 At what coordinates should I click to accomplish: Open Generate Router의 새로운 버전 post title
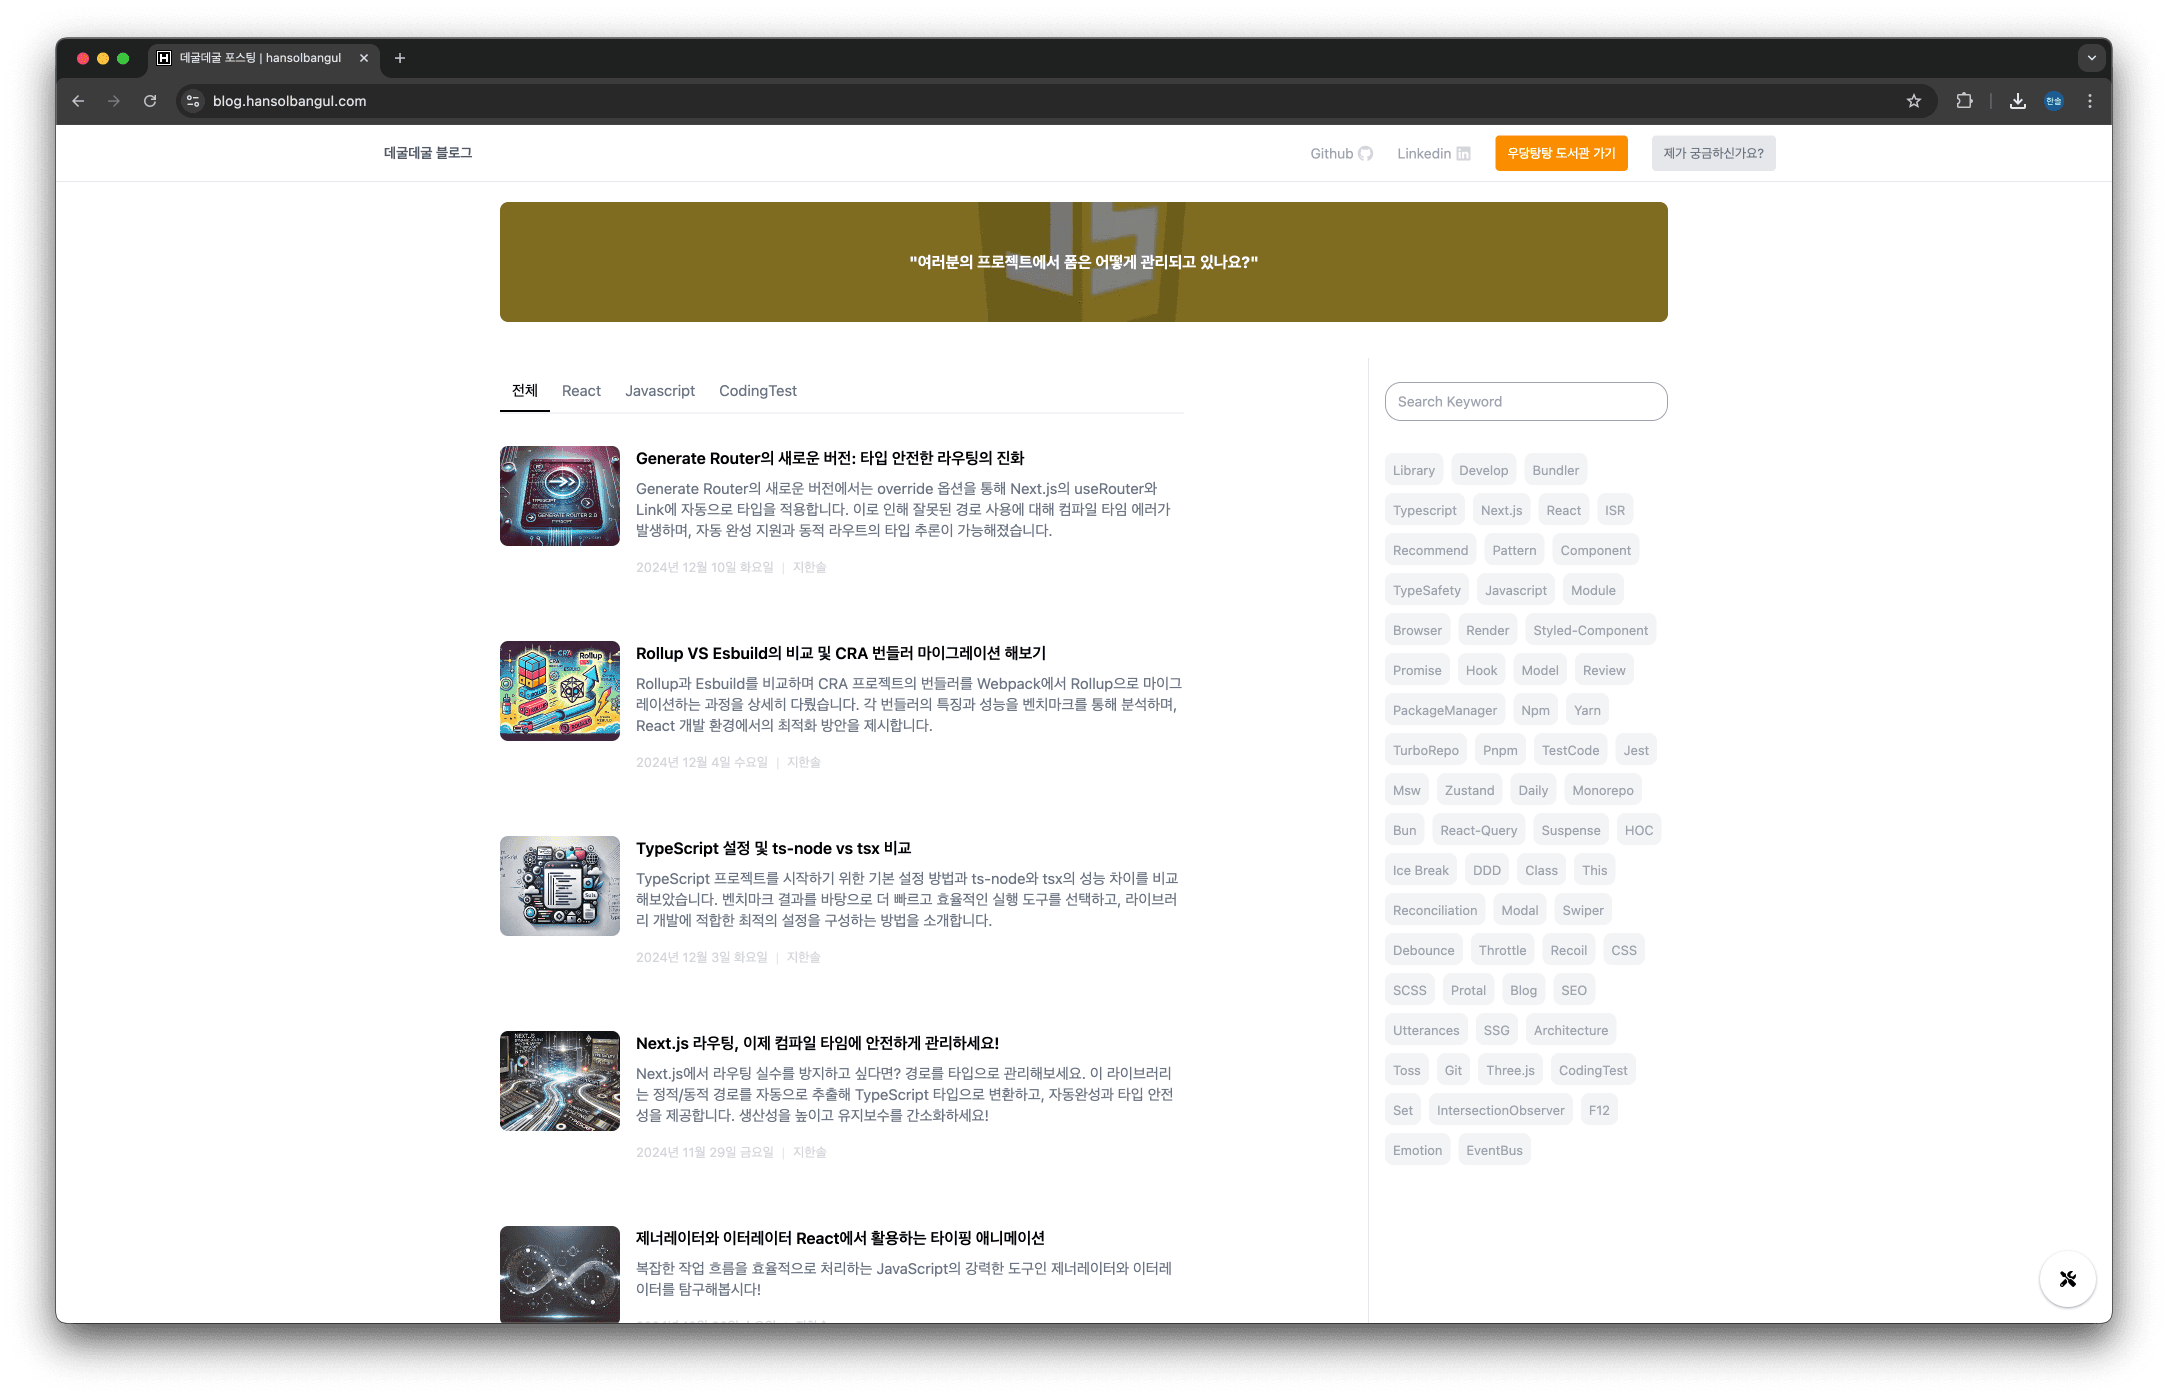(830, 458)
